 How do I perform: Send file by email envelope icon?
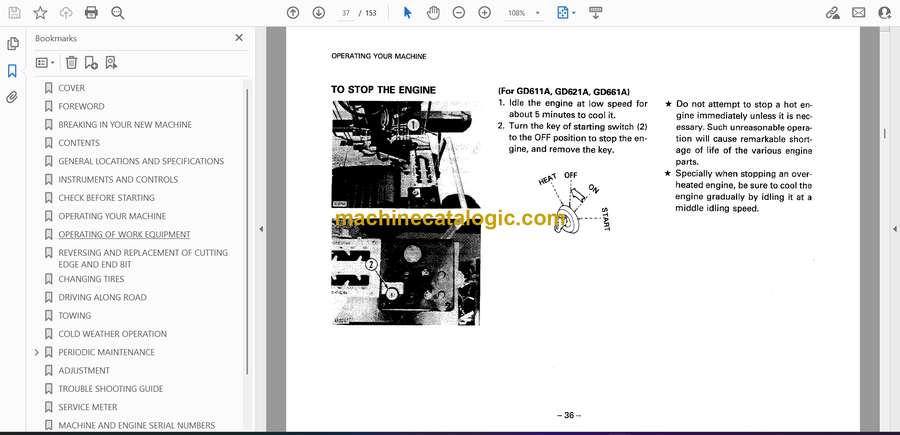(859, 13)
